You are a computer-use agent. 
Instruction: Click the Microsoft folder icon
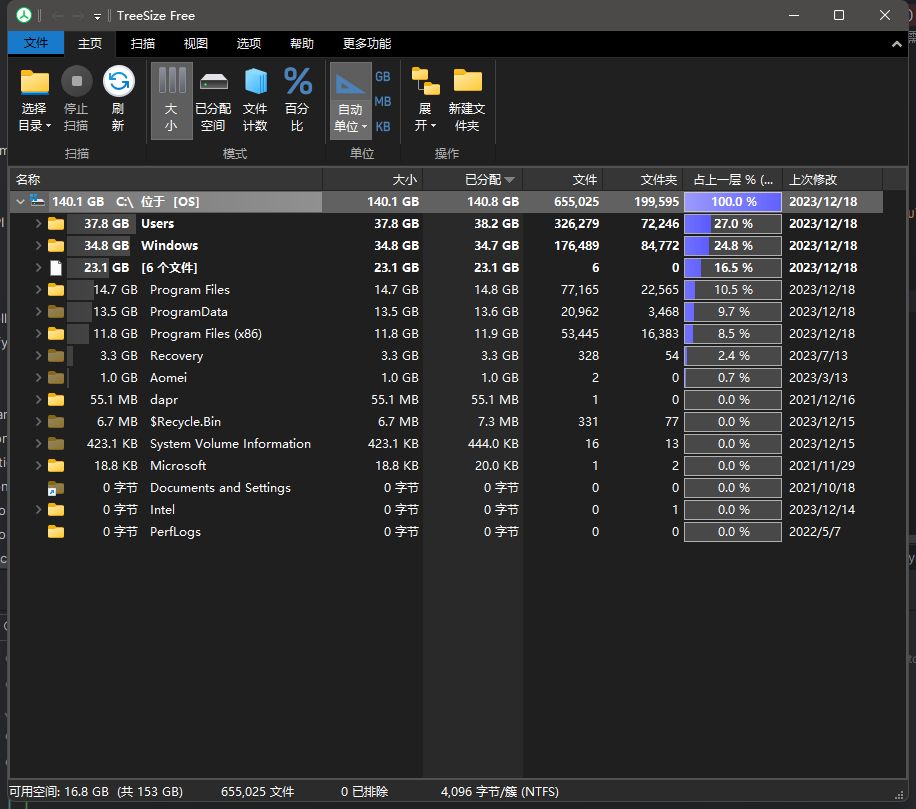[x=56, y=466]
